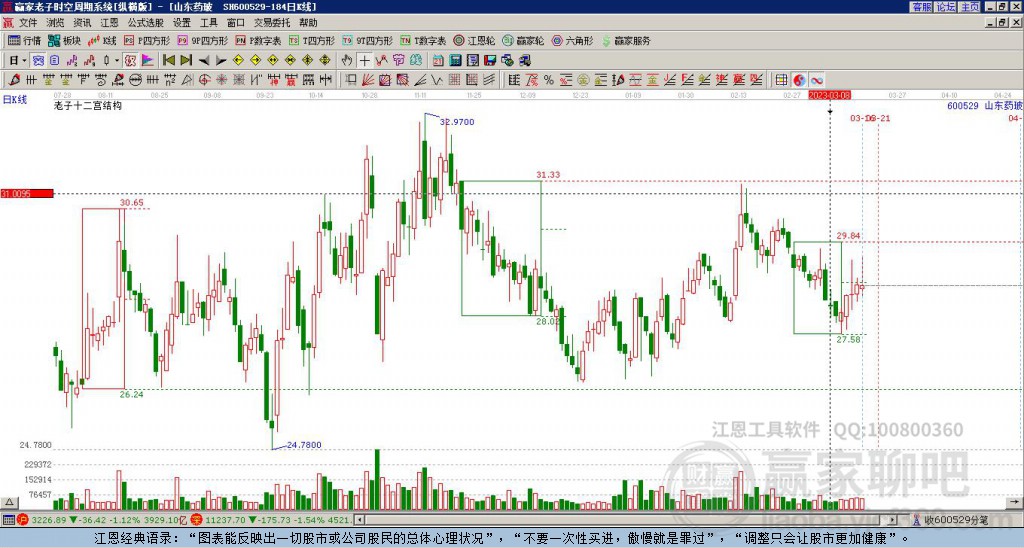Open the 赢家轮 wheel tool
Screen dimensions: 1024x548
pyautogui.click(x=523, y=40)
